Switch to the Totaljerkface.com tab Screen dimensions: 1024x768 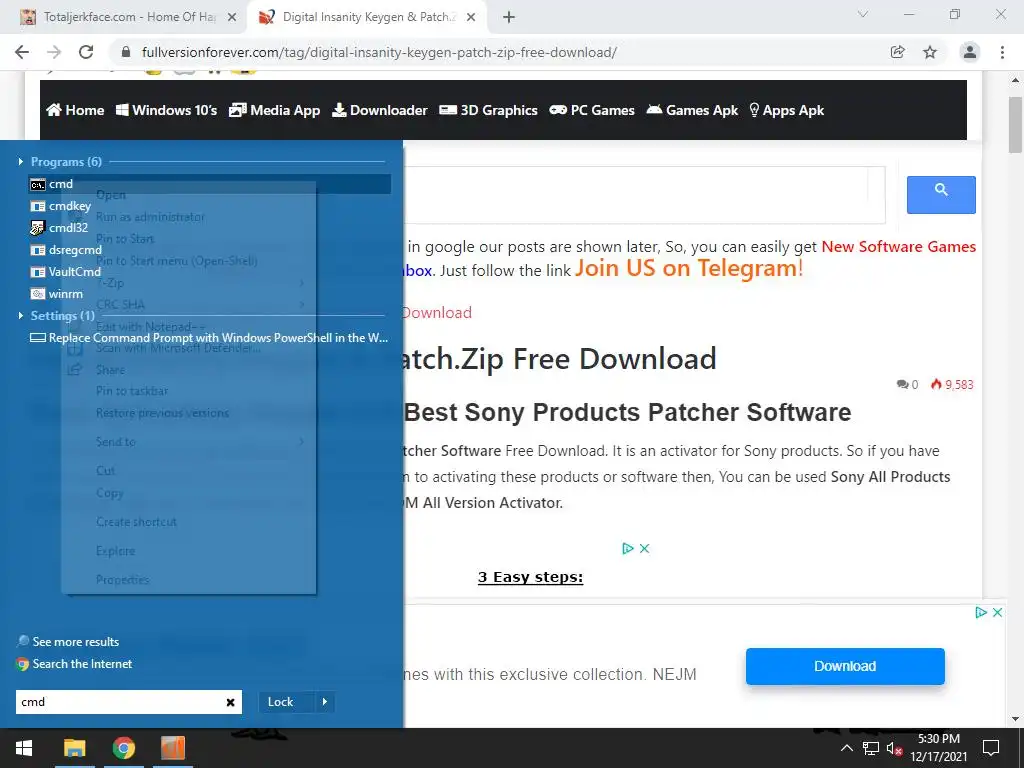[128, 17]
